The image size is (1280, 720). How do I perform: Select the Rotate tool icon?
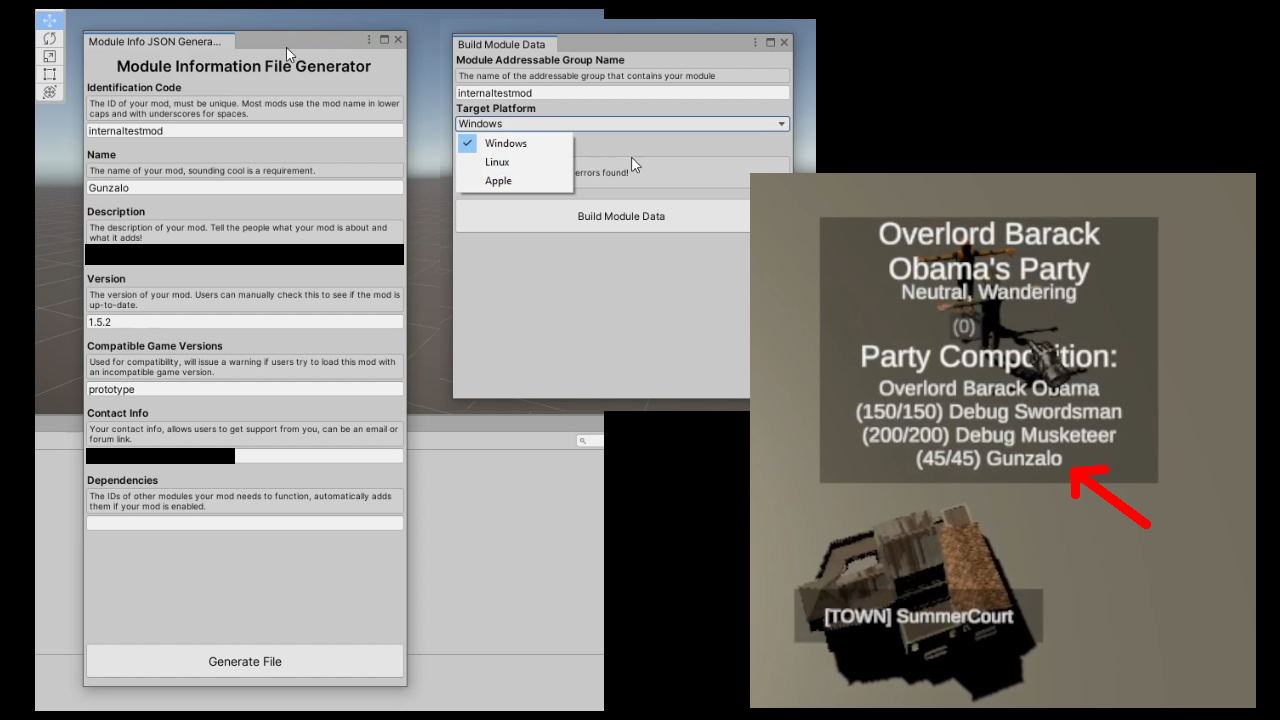(50, 38)
